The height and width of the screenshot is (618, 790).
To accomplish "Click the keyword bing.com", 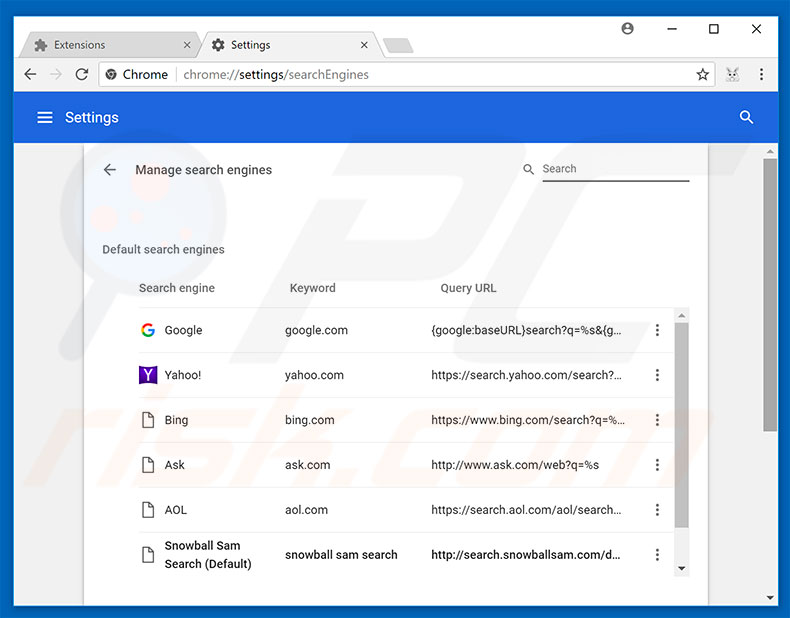I will (x=309, y=420).
